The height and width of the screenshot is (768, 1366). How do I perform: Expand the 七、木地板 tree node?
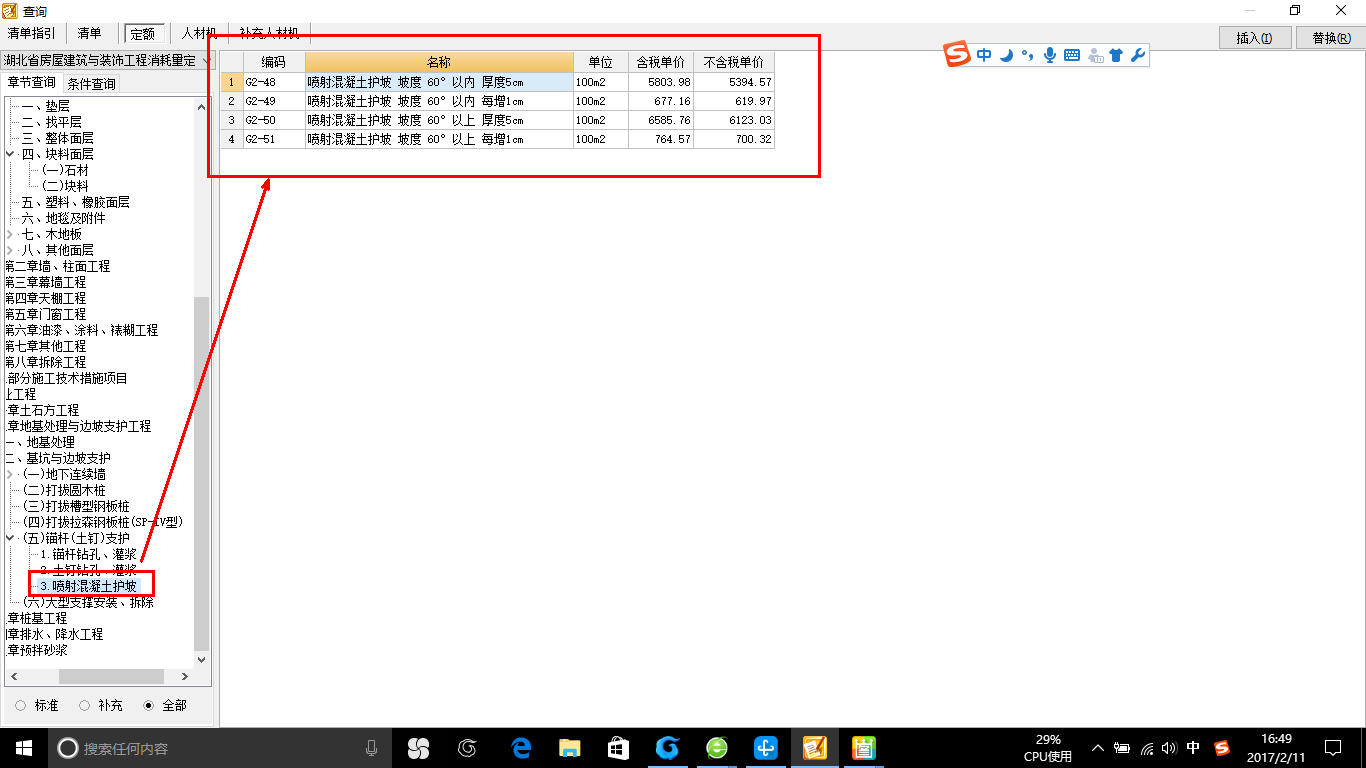coord(10,234)
